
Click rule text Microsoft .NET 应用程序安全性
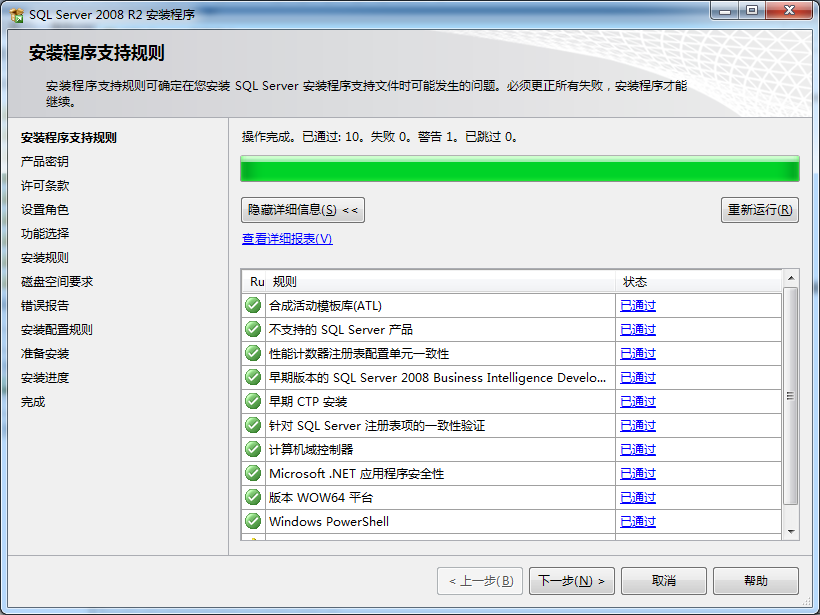(x=357, y=474)
